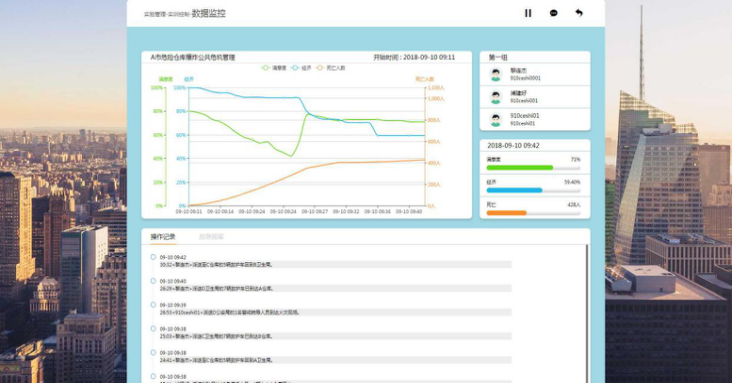Select the 09-10 09:40 log timeline marker

(x=153, y=281)
